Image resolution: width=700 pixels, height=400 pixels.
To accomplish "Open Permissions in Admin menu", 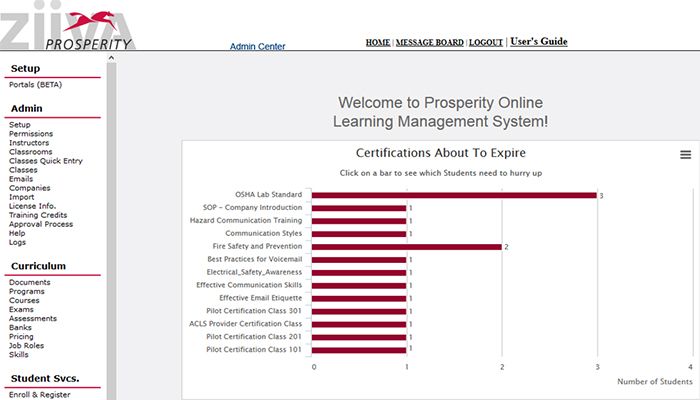I will tap(31, 133).
